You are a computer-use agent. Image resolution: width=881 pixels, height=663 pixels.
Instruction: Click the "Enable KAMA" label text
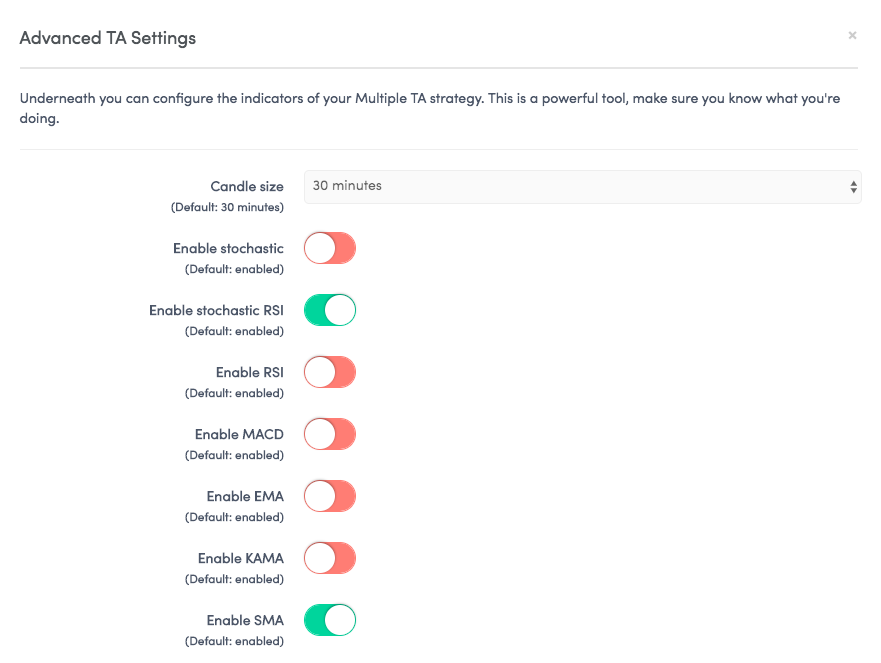241,558
